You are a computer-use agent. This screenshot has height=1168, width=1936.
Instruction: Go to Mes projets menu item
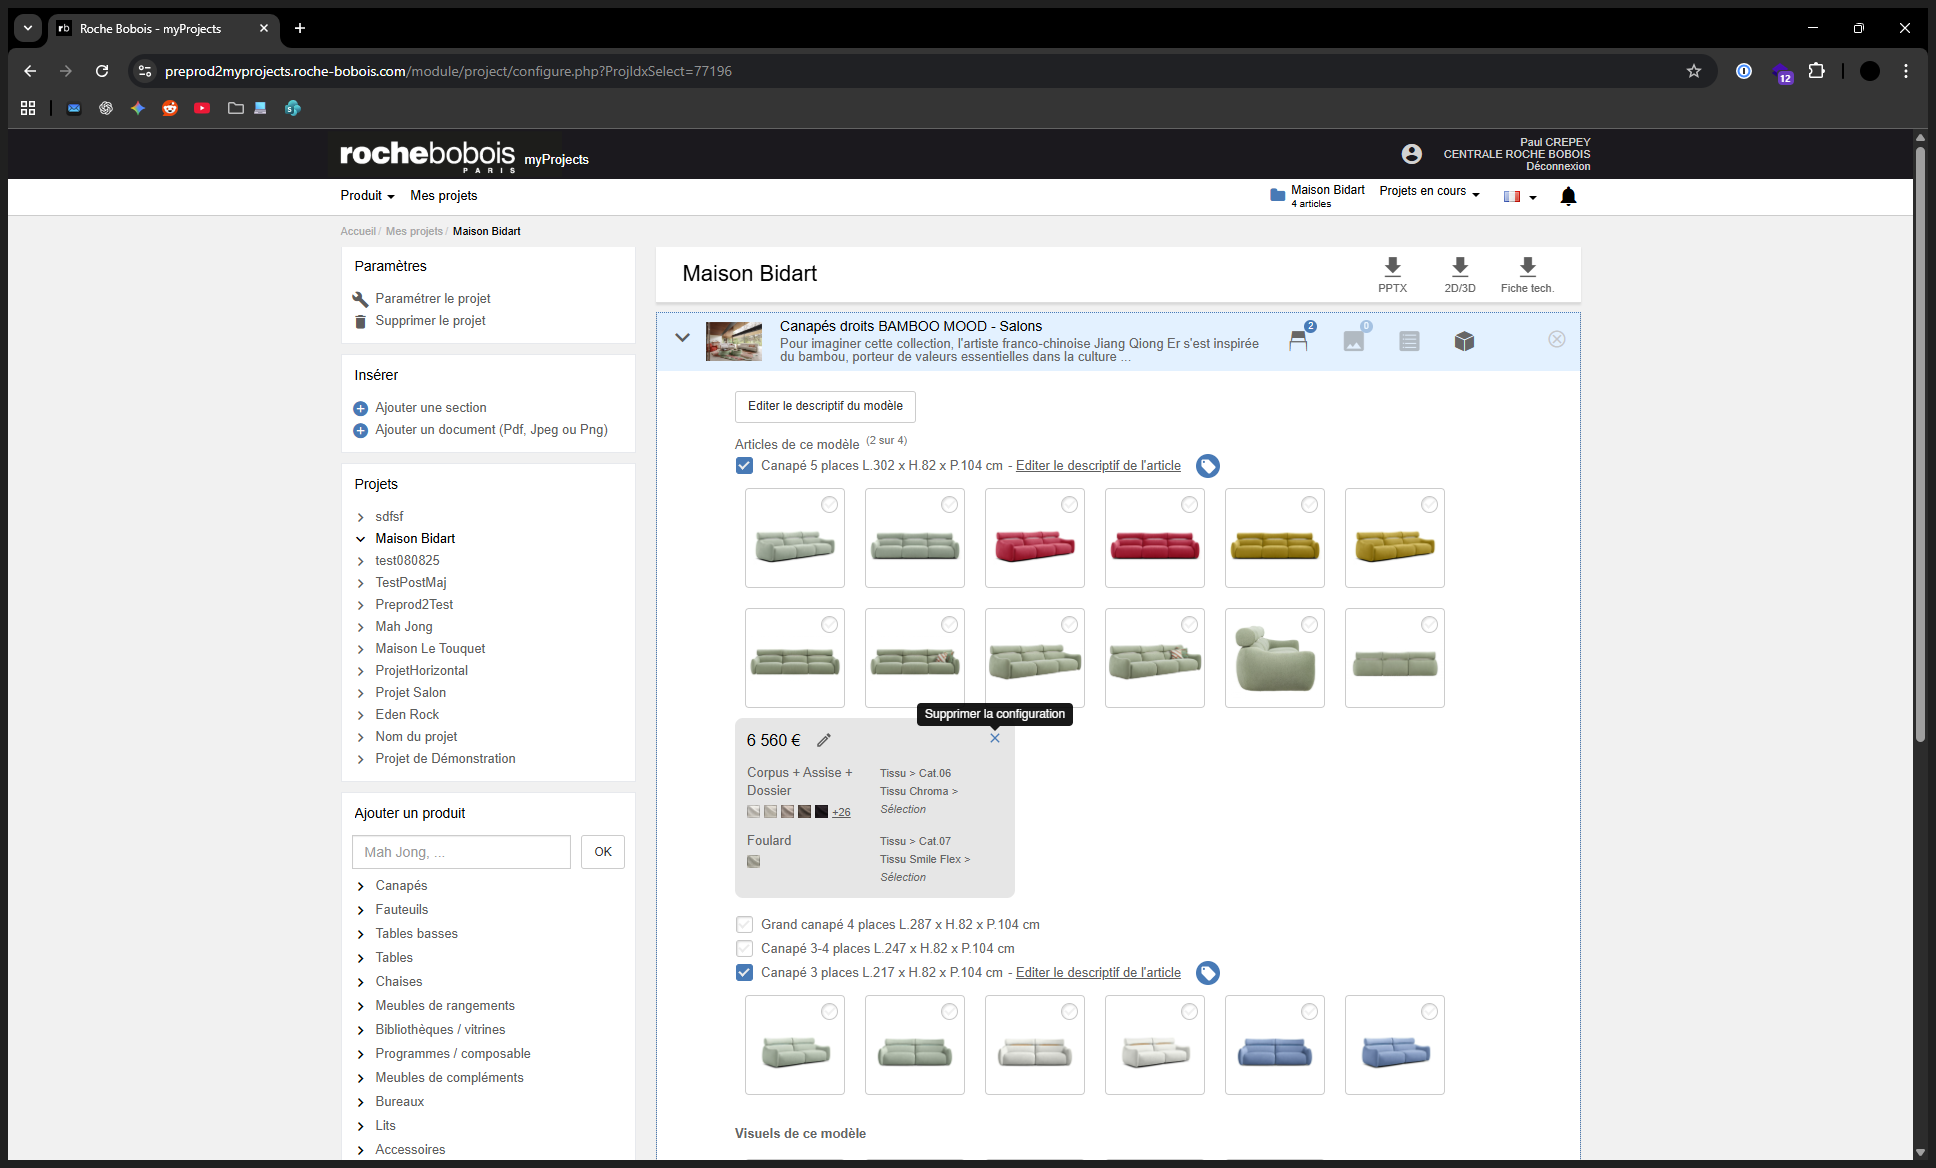click(443, 195)
